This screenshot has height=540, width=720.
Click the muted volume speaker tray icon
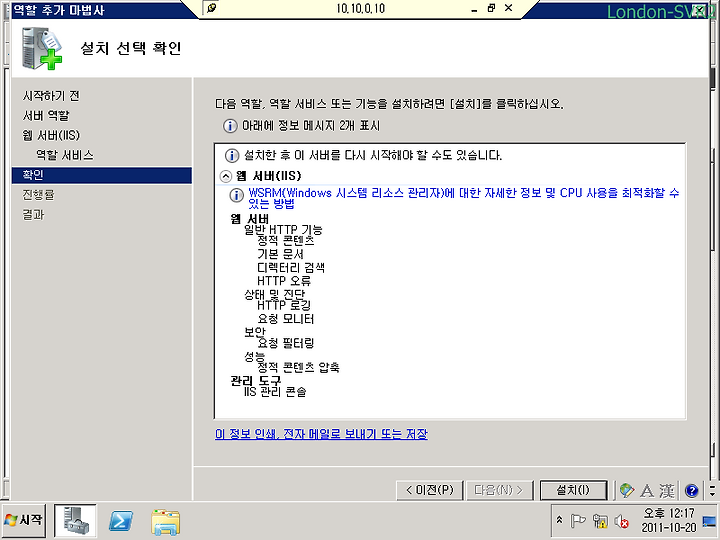tap(621, 521)
